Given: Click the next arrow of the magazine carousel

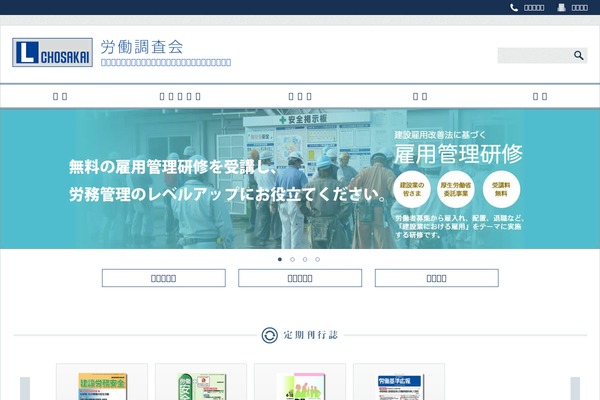Looking at the screenshot, I should (x=575, y=389).
